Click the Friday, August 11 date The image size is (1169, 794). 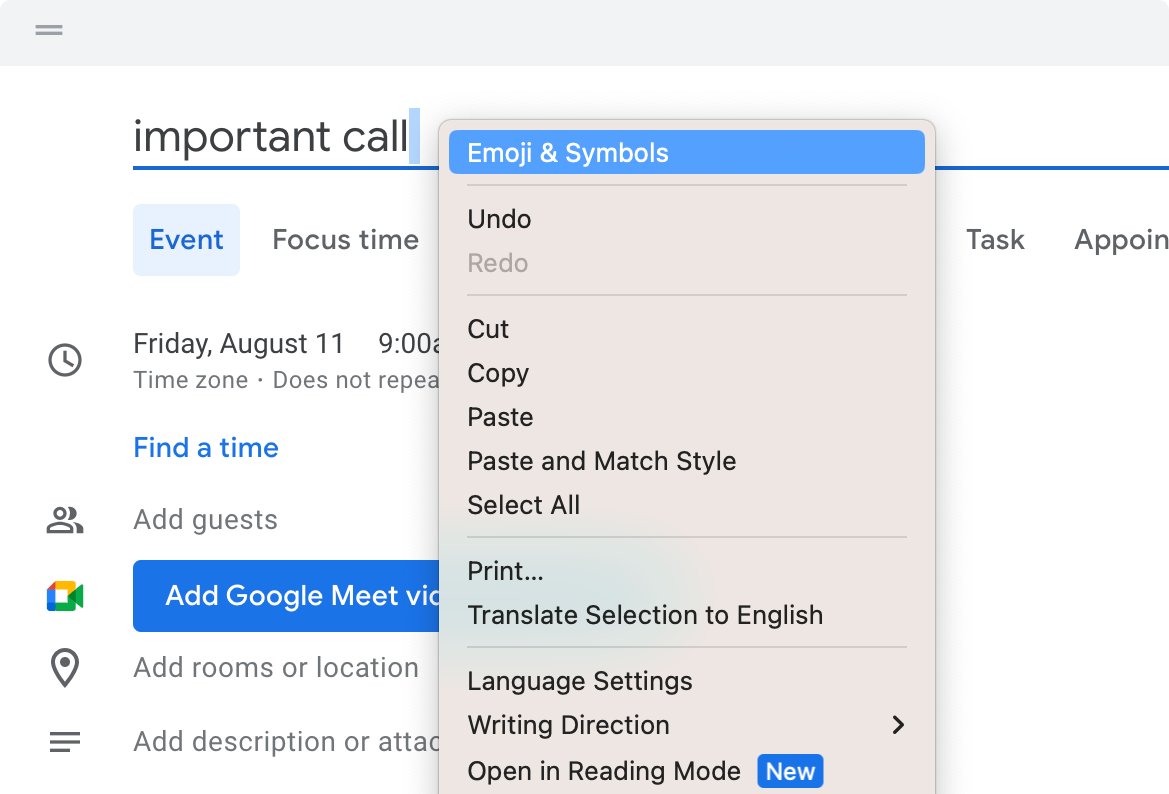point(239,344)
